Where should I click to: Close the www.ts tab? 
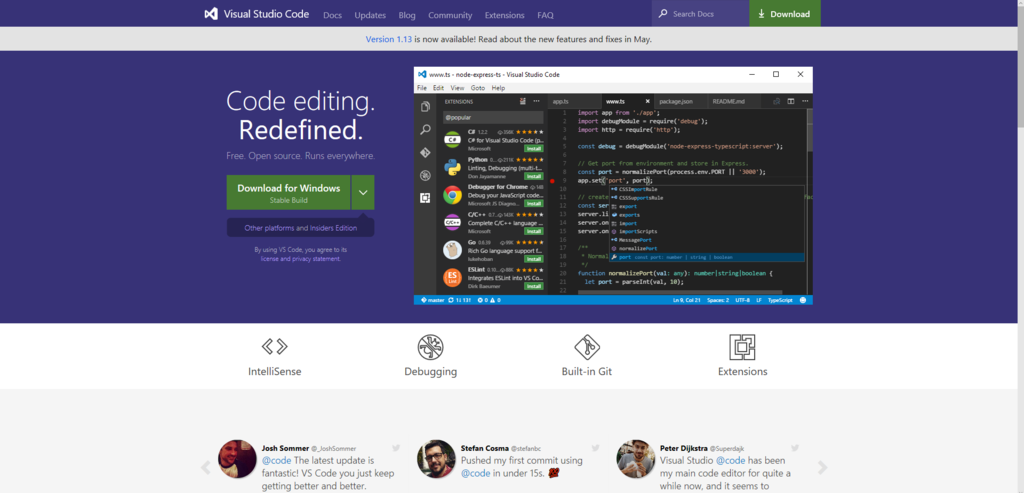click(648, 102)
